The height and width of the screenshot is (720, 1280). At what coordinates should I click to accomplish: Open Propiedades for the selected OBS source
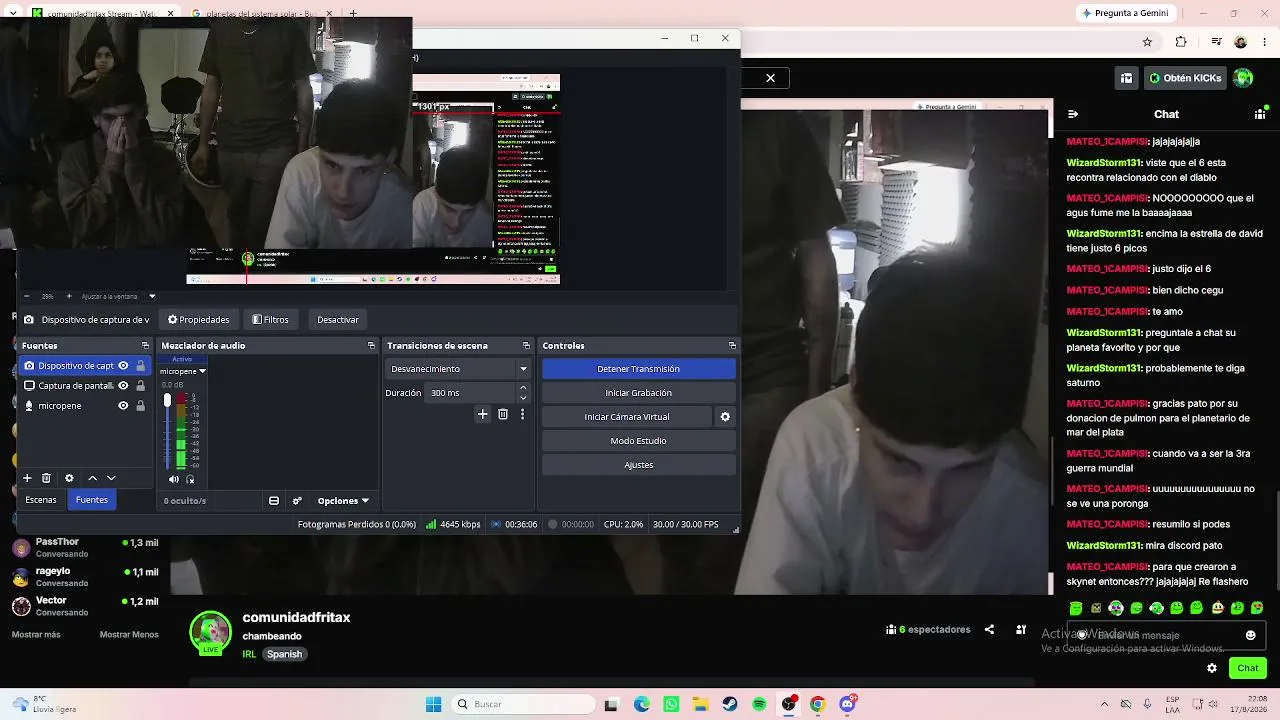click(x=199, y=320)
